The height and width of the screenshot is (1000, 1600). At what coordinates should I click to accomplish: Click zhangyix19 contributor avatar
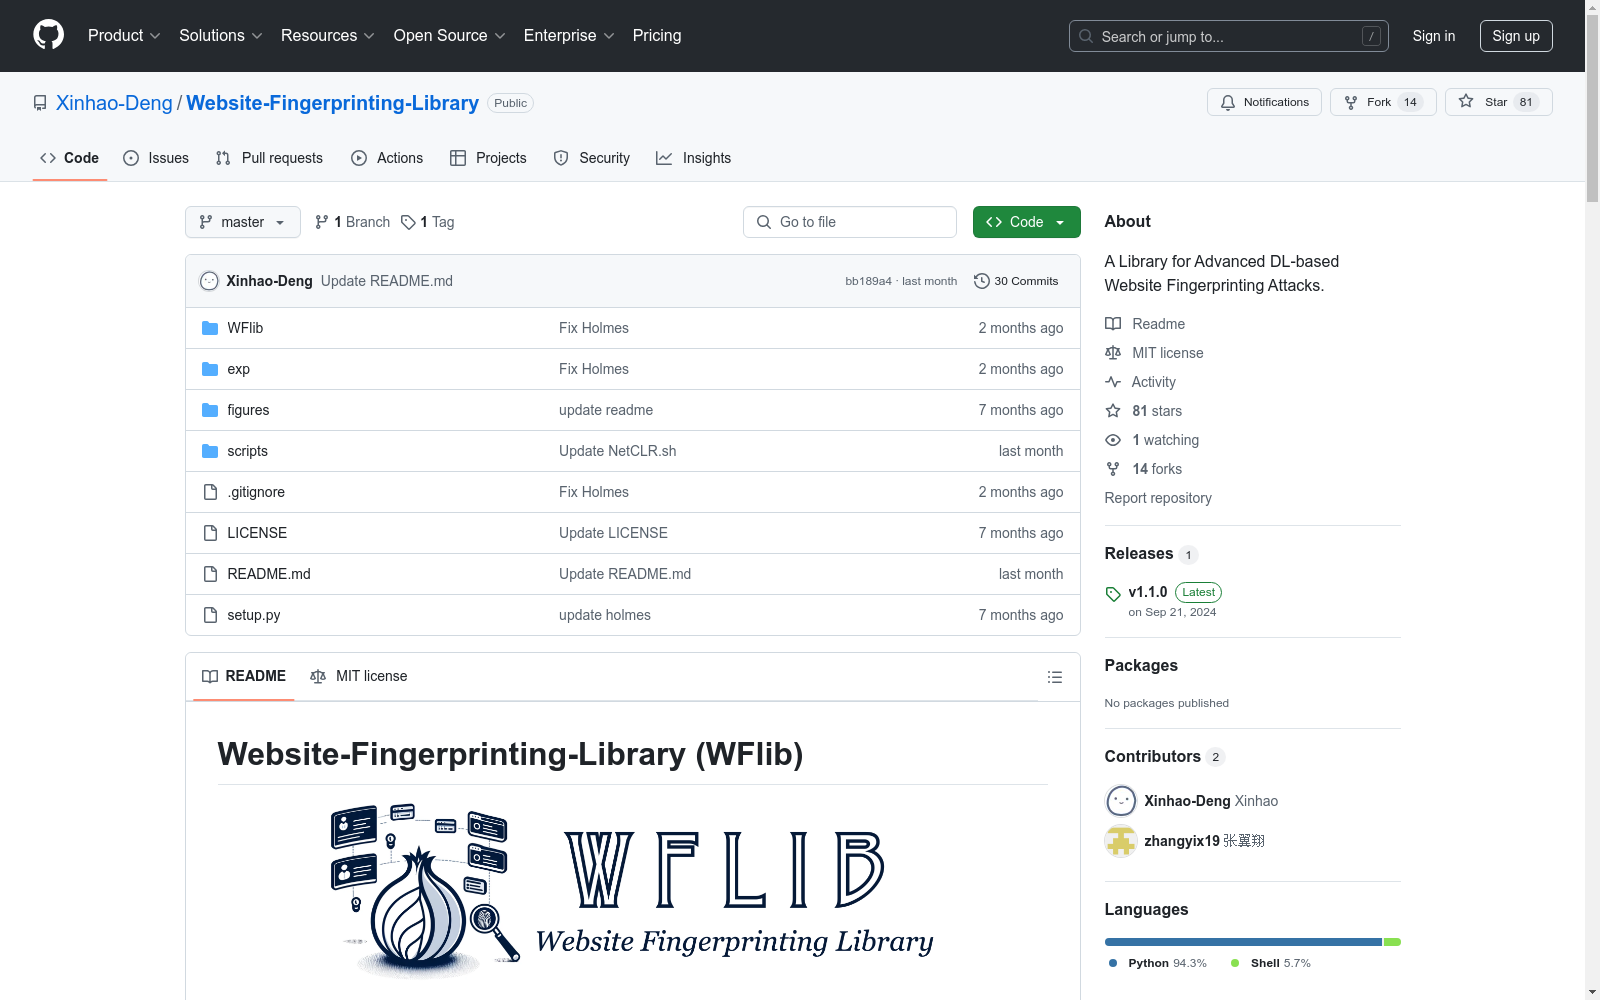point(1121,841)
